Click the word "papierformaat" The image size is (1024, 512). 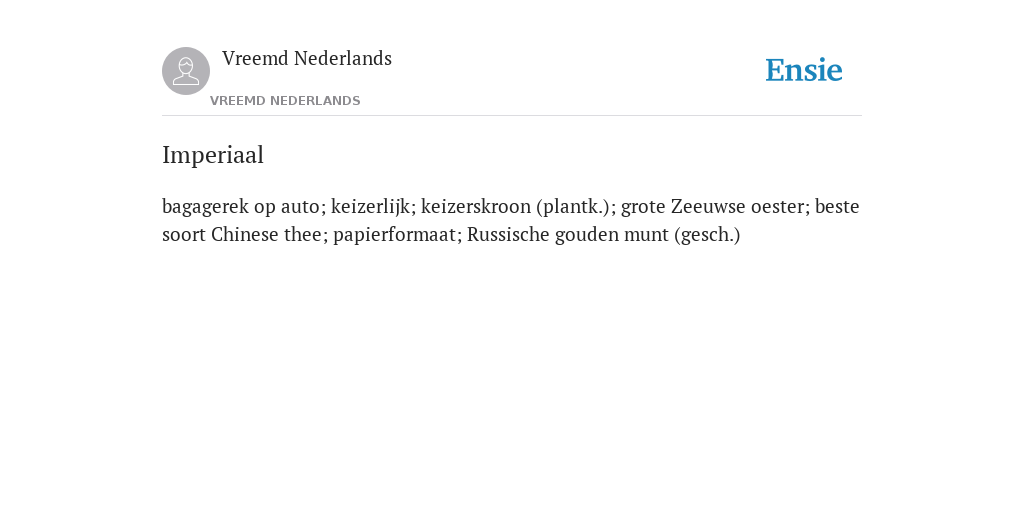click(394, 234)
